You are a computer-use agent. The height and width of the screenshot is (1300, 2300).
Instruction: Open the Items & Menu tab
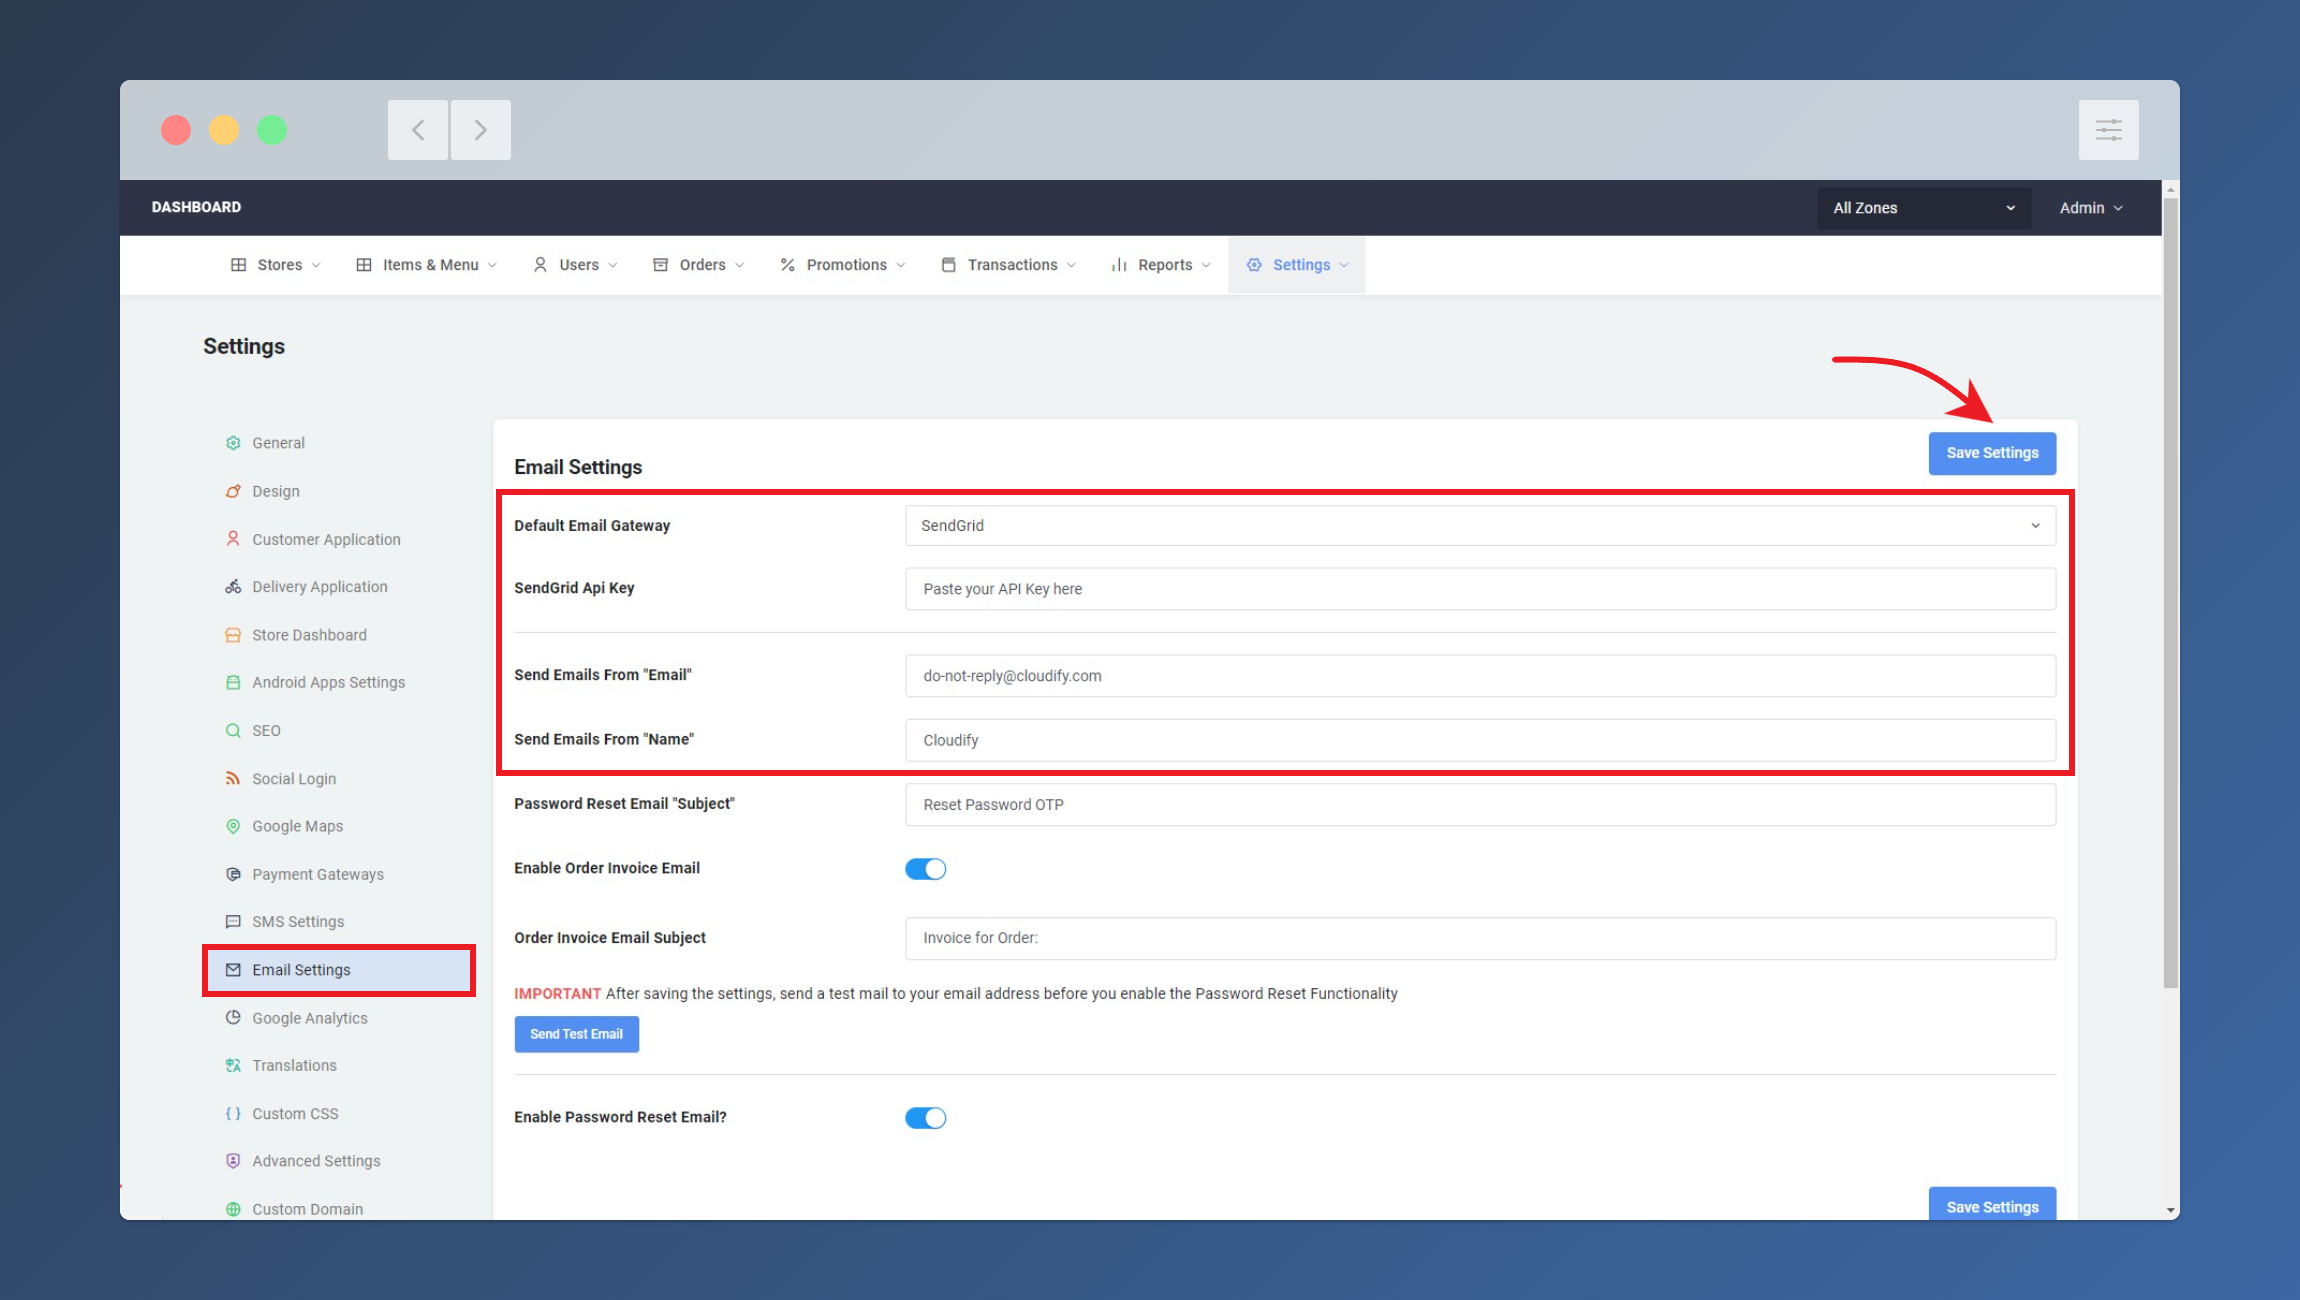(x=427, y=265)
